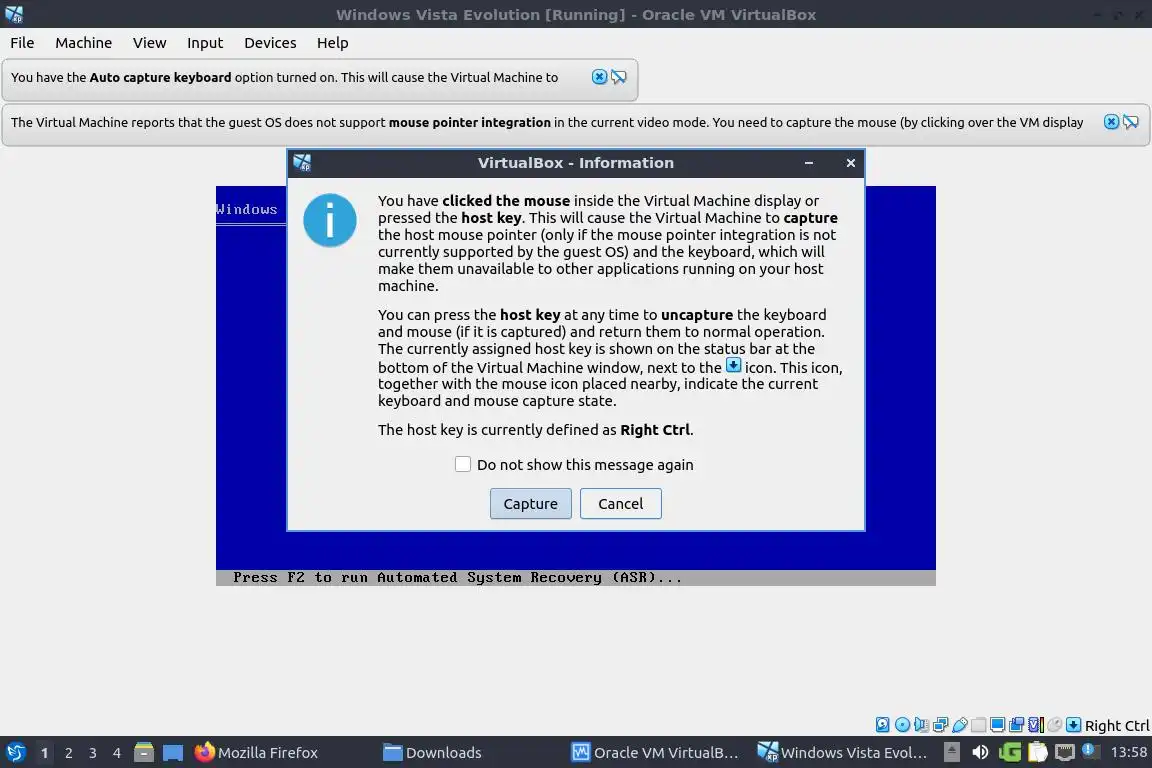Click the optical disc status bar icon

[x=903, y=725]
